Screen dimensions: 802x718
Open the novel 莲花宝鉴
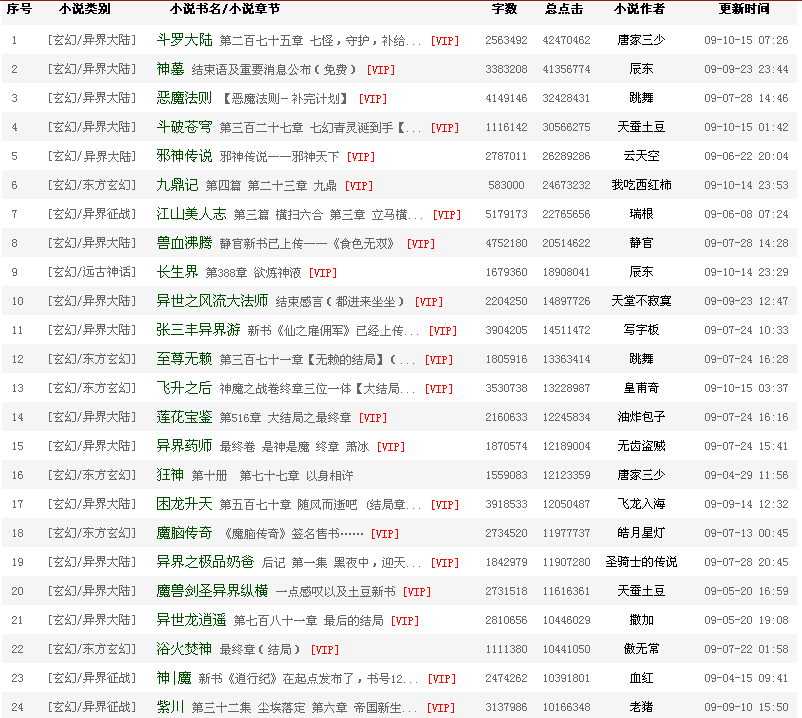coord(184,417)
